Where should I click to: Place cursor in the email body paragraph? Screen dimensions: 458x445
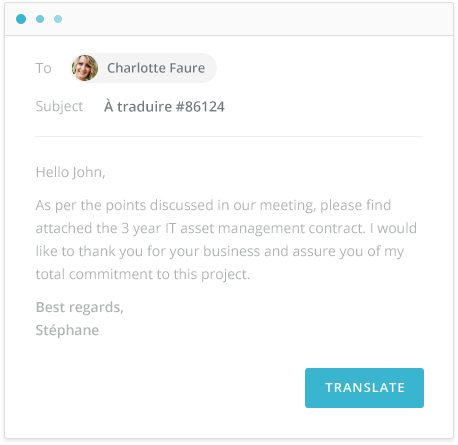pyautogui.click(x=226, y=240)
